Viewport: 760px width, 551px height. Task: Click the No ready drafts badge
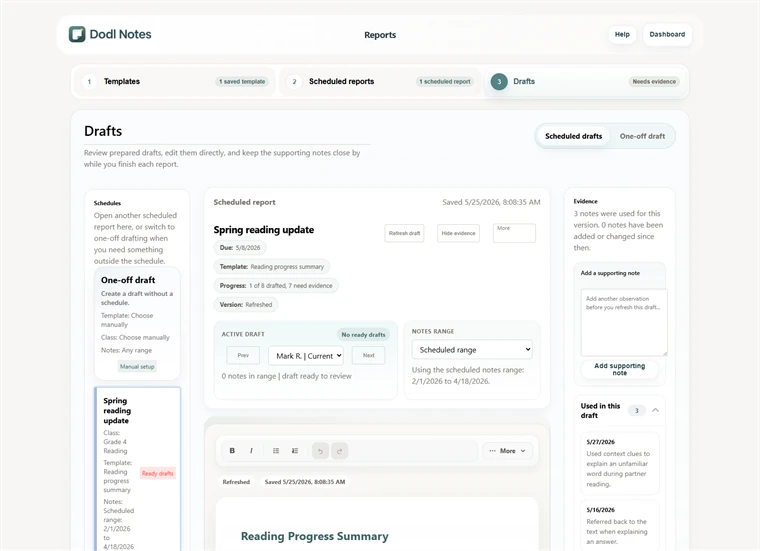(363, 334)
